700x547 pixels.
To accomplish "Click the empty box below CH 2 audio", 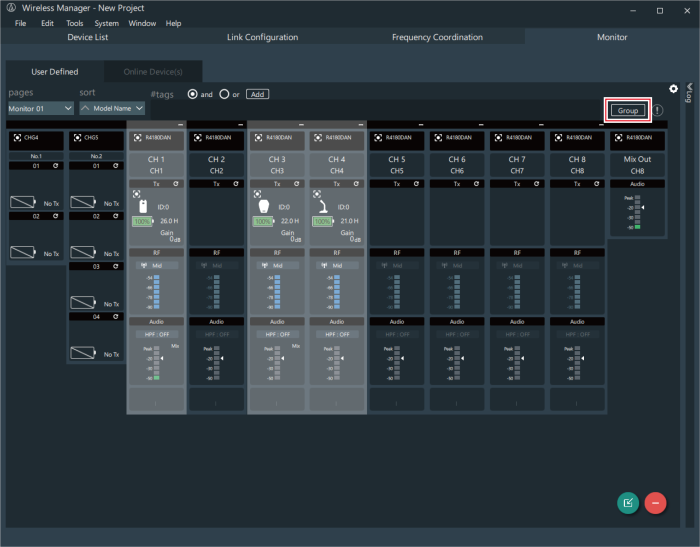I will [216, 399].
